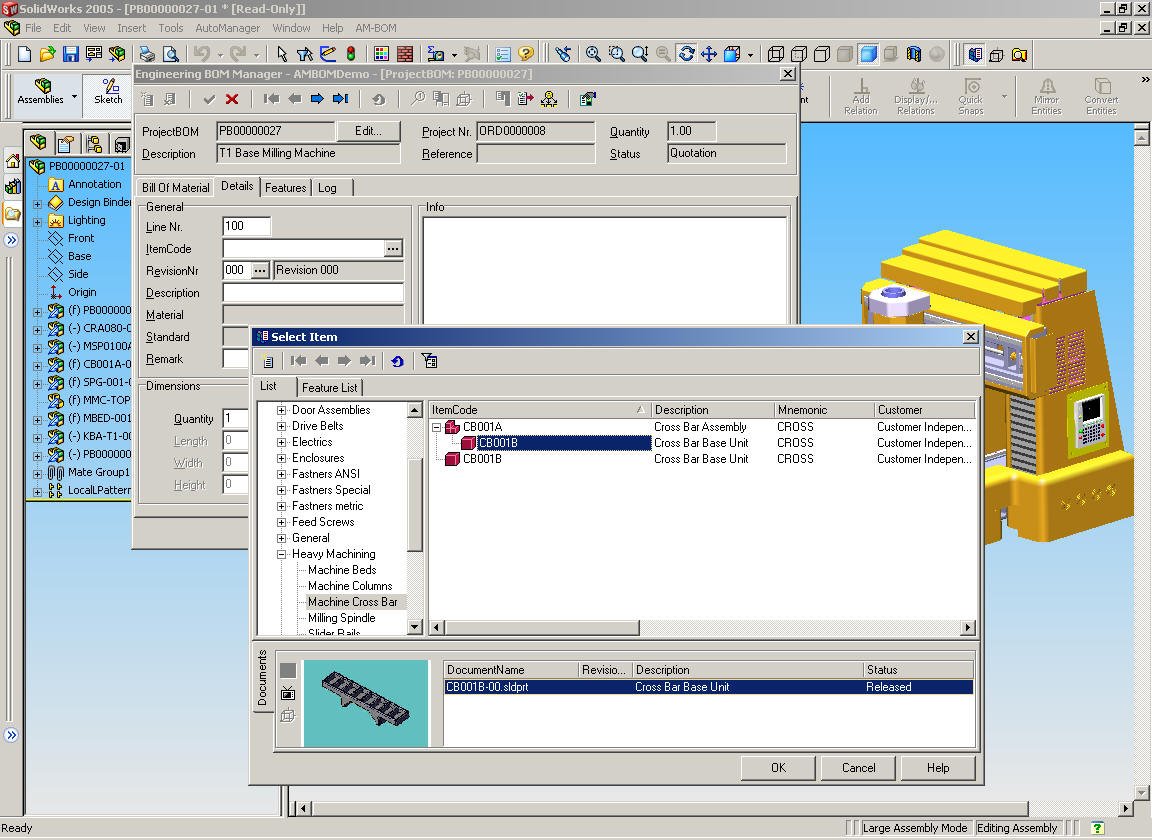
Task: Click the Pan view arrows icon
Action: tap(709, 54)
